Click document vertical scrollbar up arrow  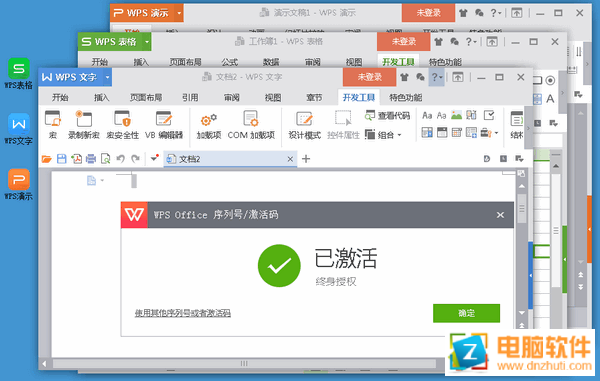click(x=522, y=186)
